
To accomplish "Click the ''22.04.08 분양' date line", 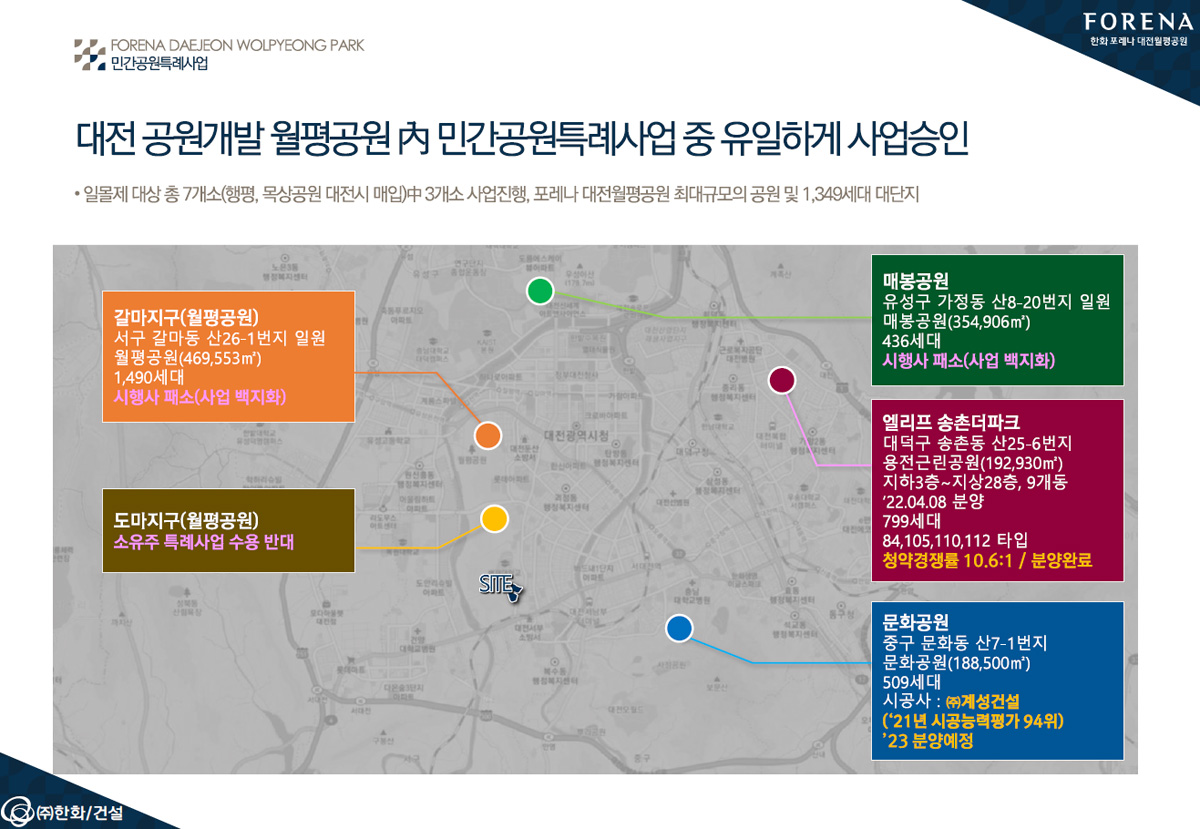I will [932, 502].
